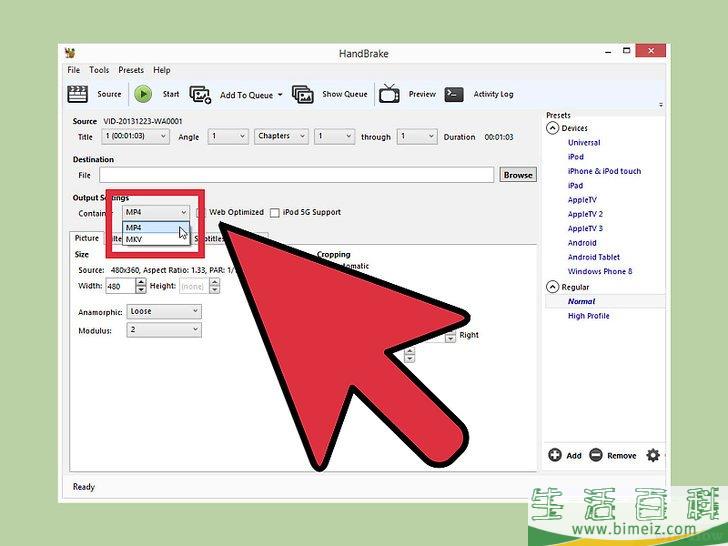Open Add To Queue dropdown arrow
Screen dimensions: 728x546
point(280,95)
